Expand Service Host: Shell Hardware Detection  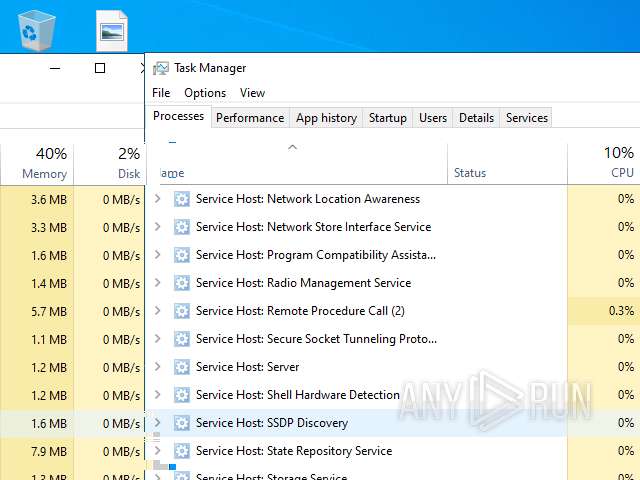pos(158,394)
